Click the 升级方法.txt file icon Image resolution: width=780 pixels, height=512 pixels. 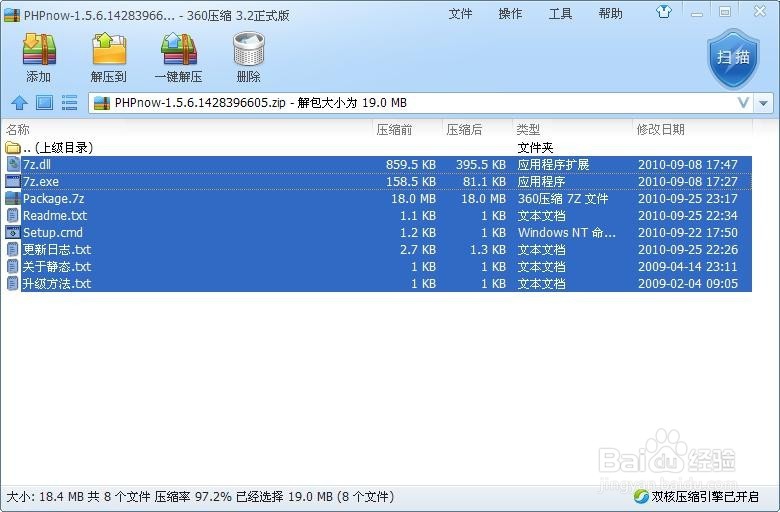13,284
